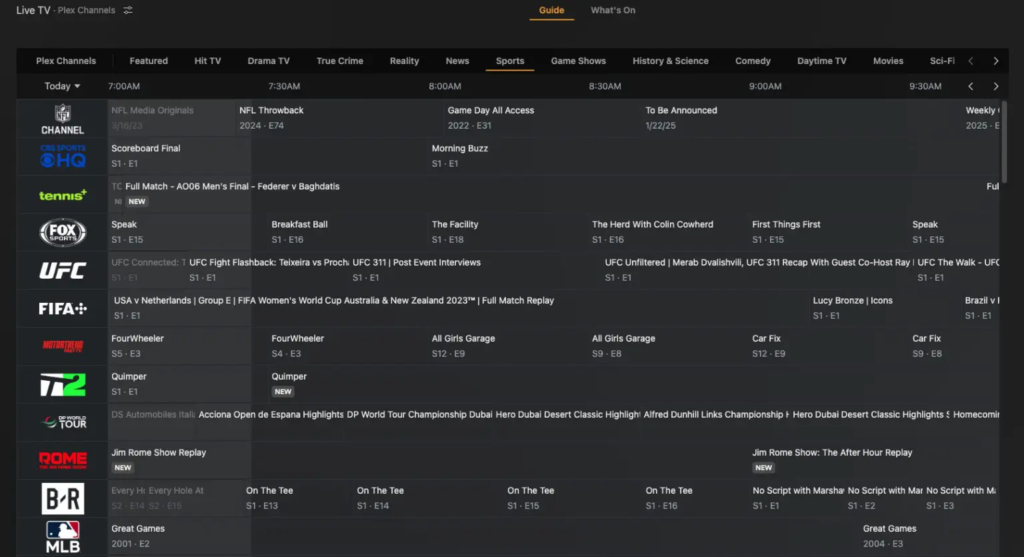This screenshot has height=557, width=1024.
Task: Open Acciona Open de Espana Highlights
Action: (270, 421)
